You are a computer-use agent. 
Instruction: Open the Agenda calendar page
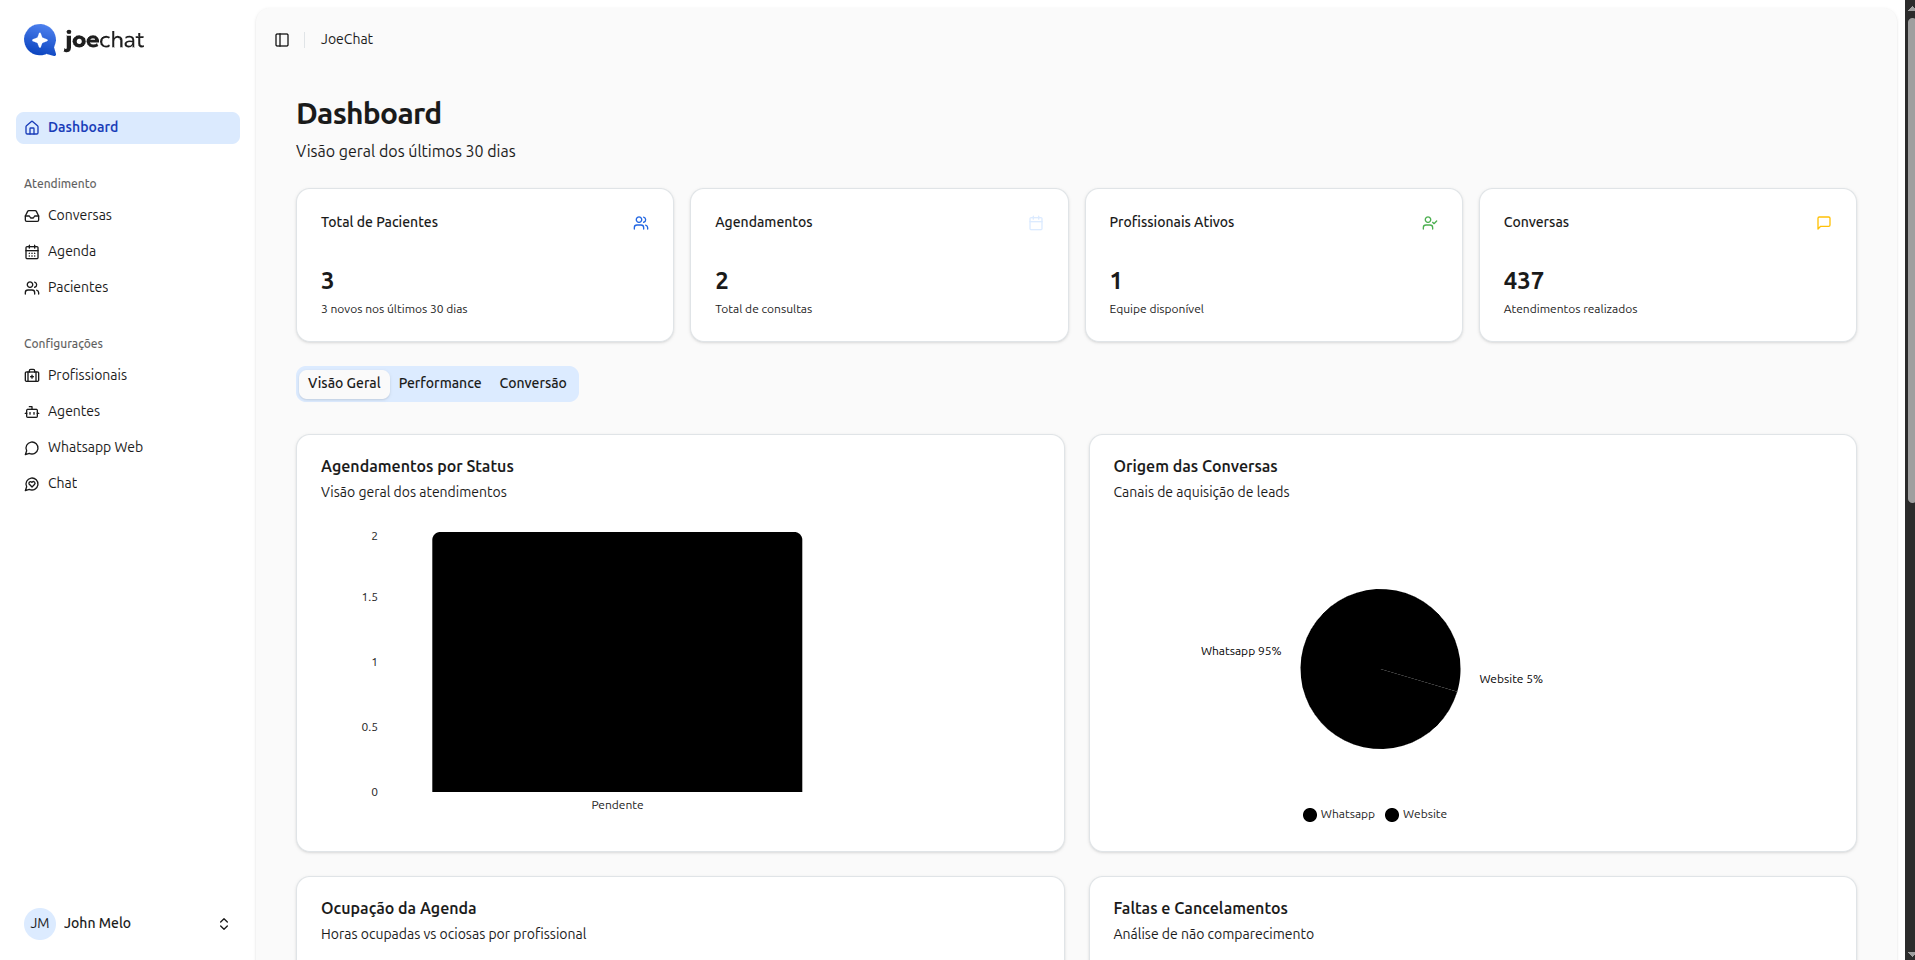[71, 251]
